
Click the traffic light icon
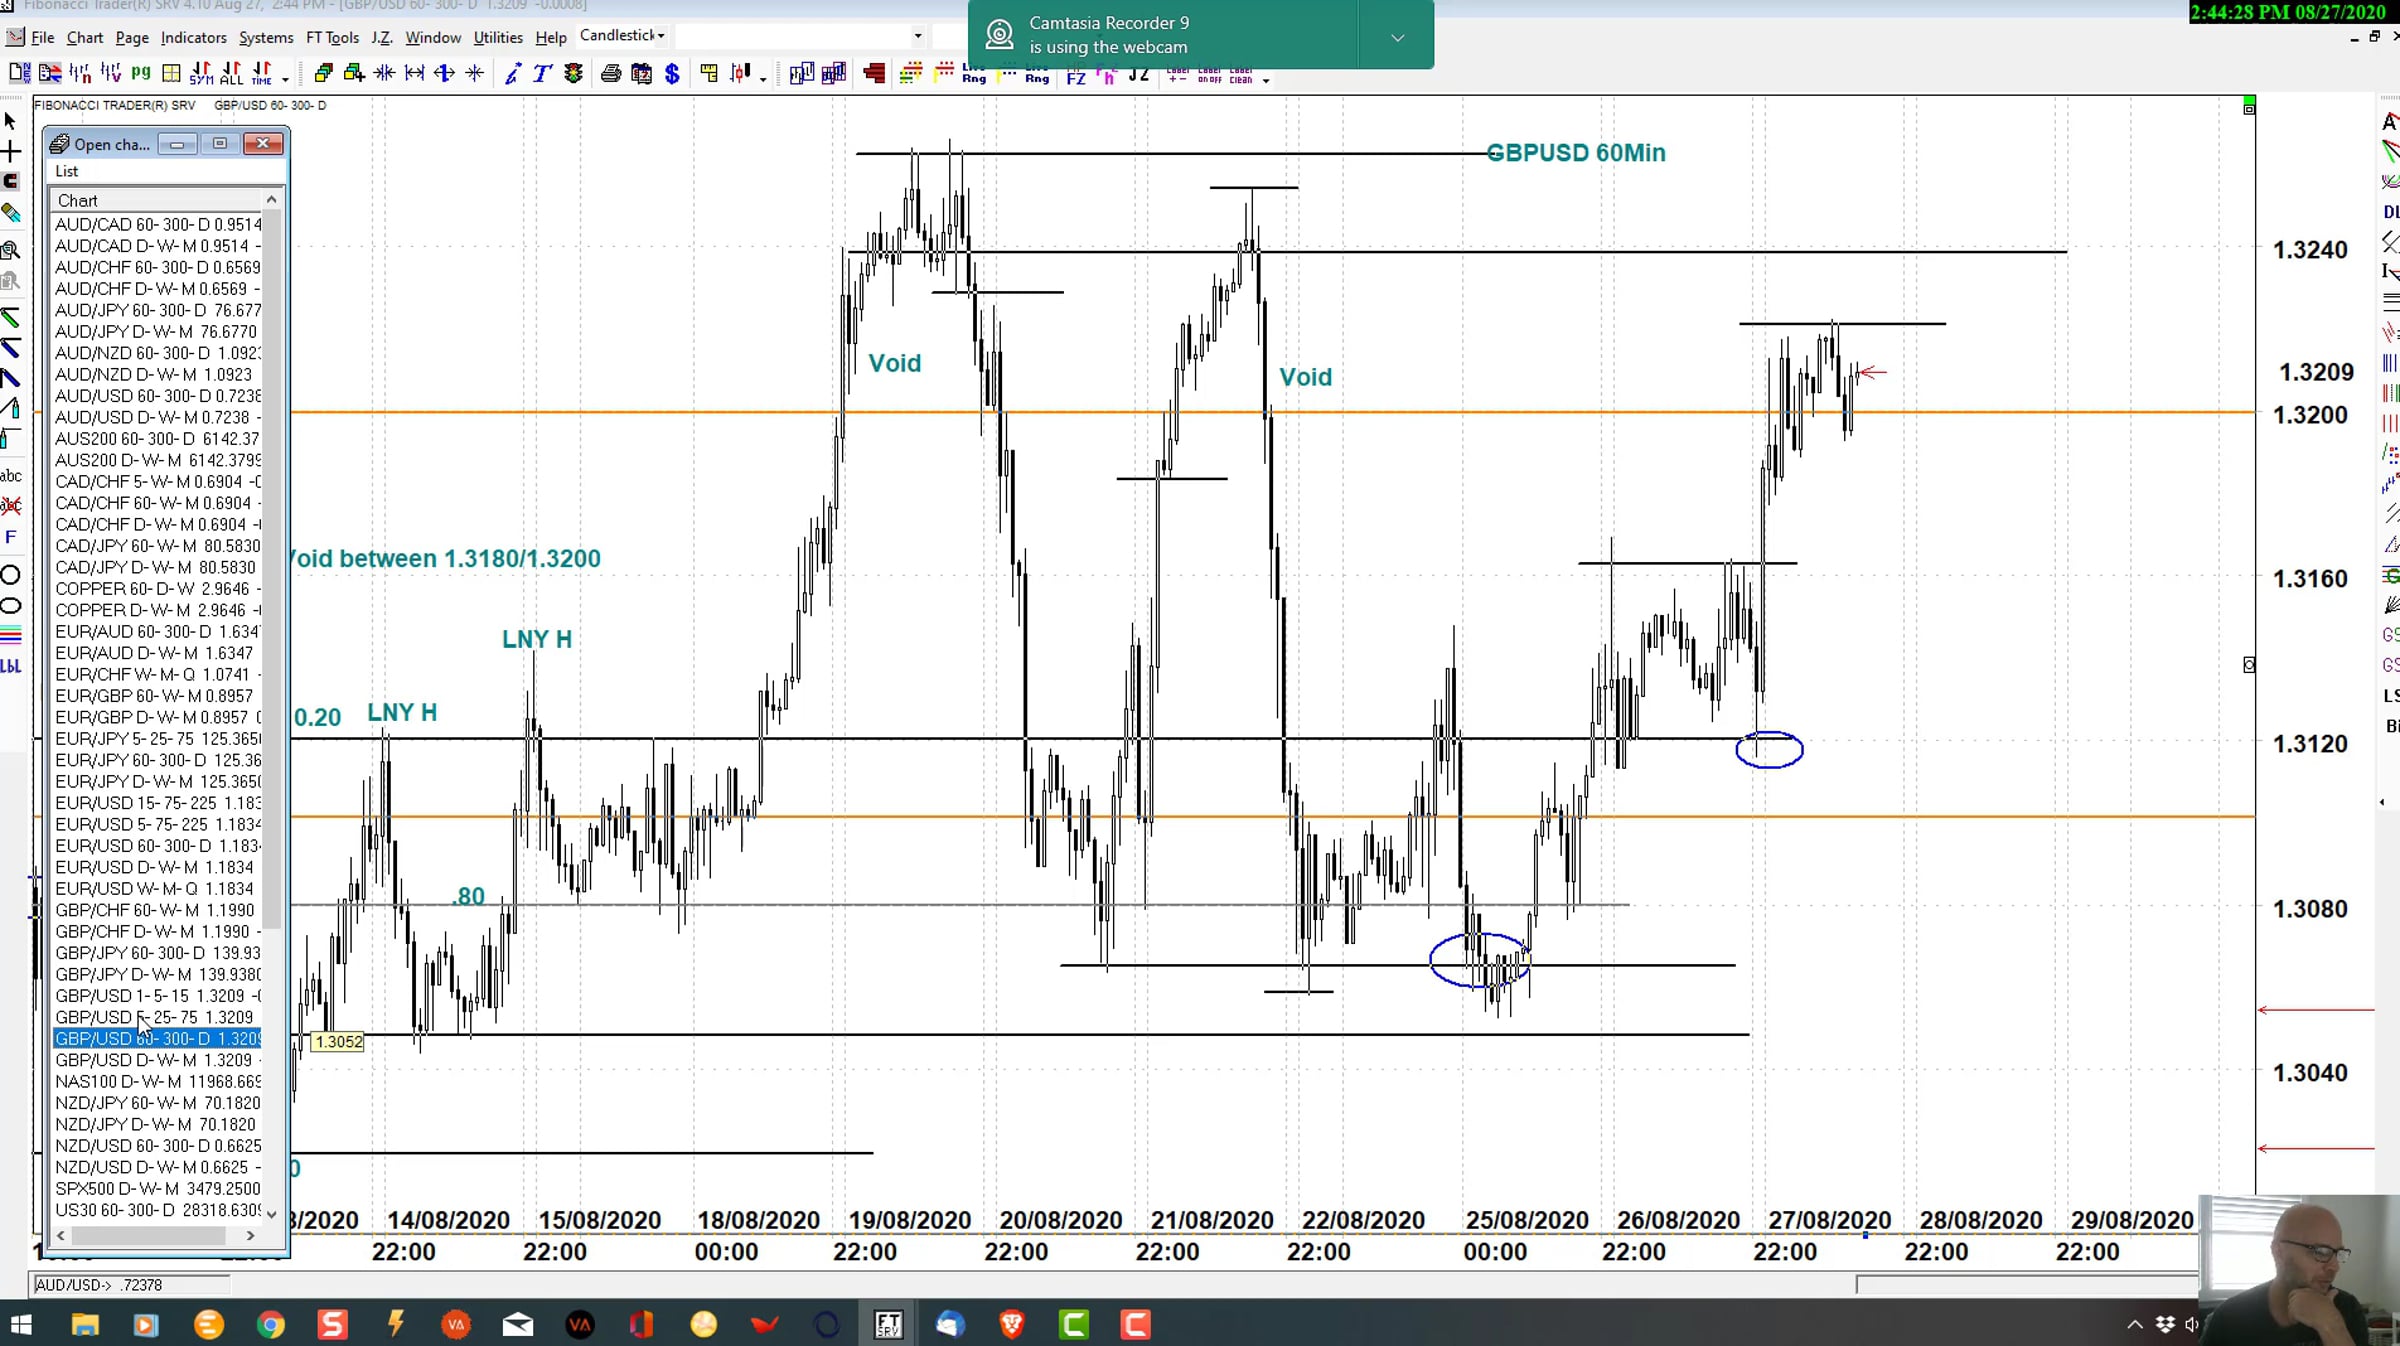pos(574,74)
